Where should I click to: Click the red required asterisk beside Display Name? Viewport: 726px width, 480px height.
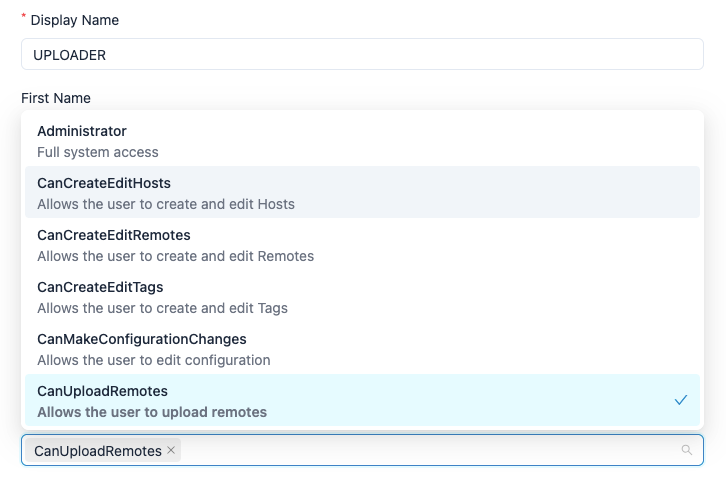point(24,16)
